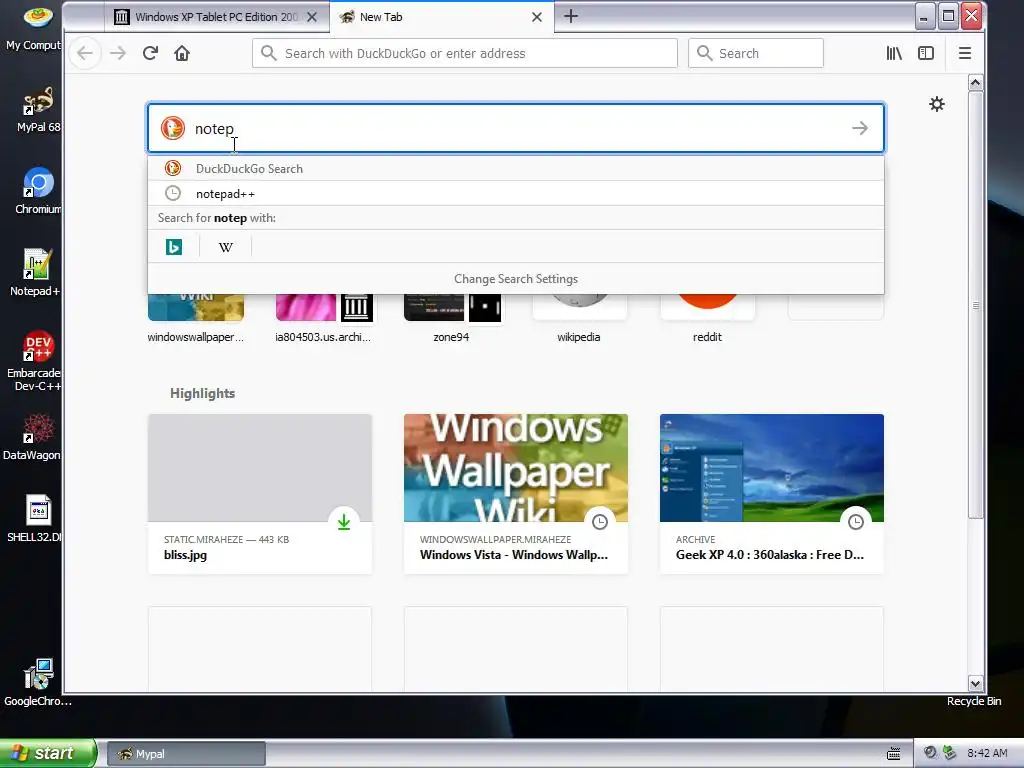This screenshot has height=768, width=1024.
Task: Search with Wikipedia one-click engine icon
Action: coord(225,247)
